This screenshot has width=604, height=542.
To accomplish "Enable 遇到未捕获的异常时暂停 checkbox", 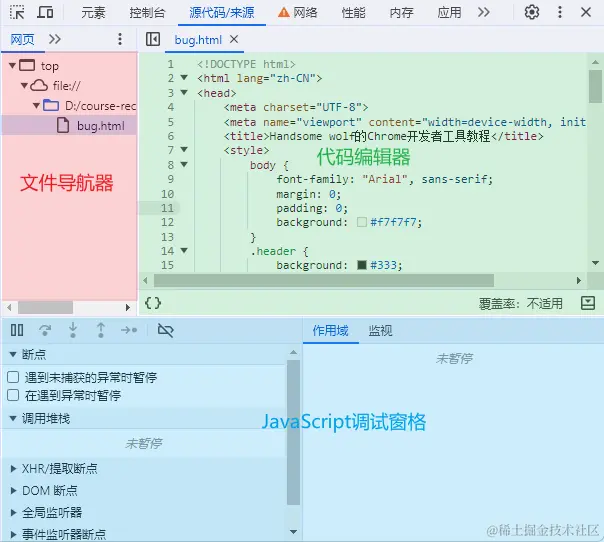I will (x=13, y=377).
